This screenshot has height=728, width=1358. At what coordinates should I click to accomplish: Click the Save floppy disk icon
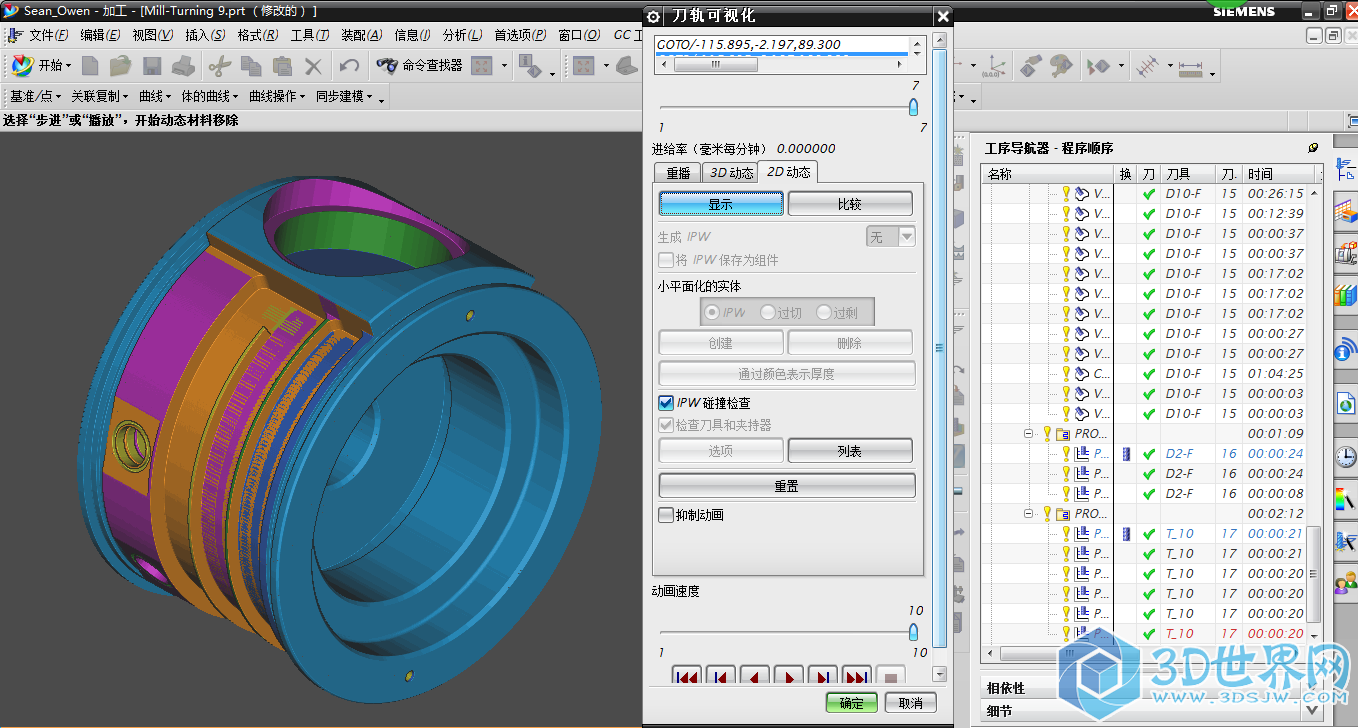coord(152,66)
